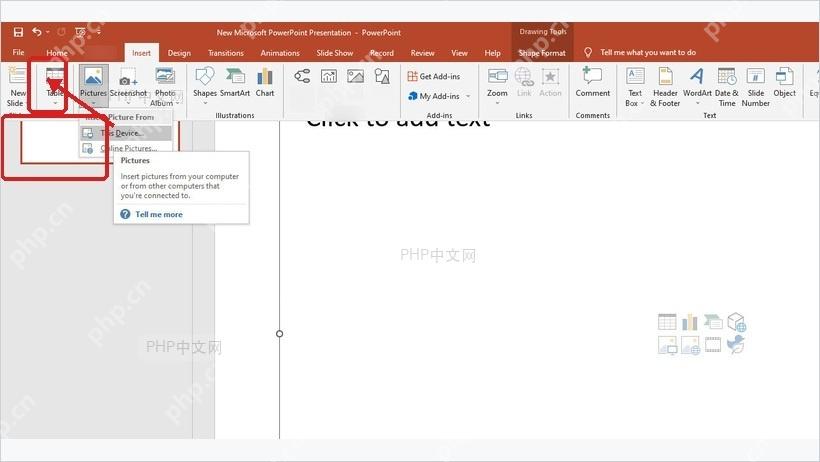The height and width of the screenshot is (462, 820).
Task: Expand the Photo Album dropdown arrow
Action: 178,104
